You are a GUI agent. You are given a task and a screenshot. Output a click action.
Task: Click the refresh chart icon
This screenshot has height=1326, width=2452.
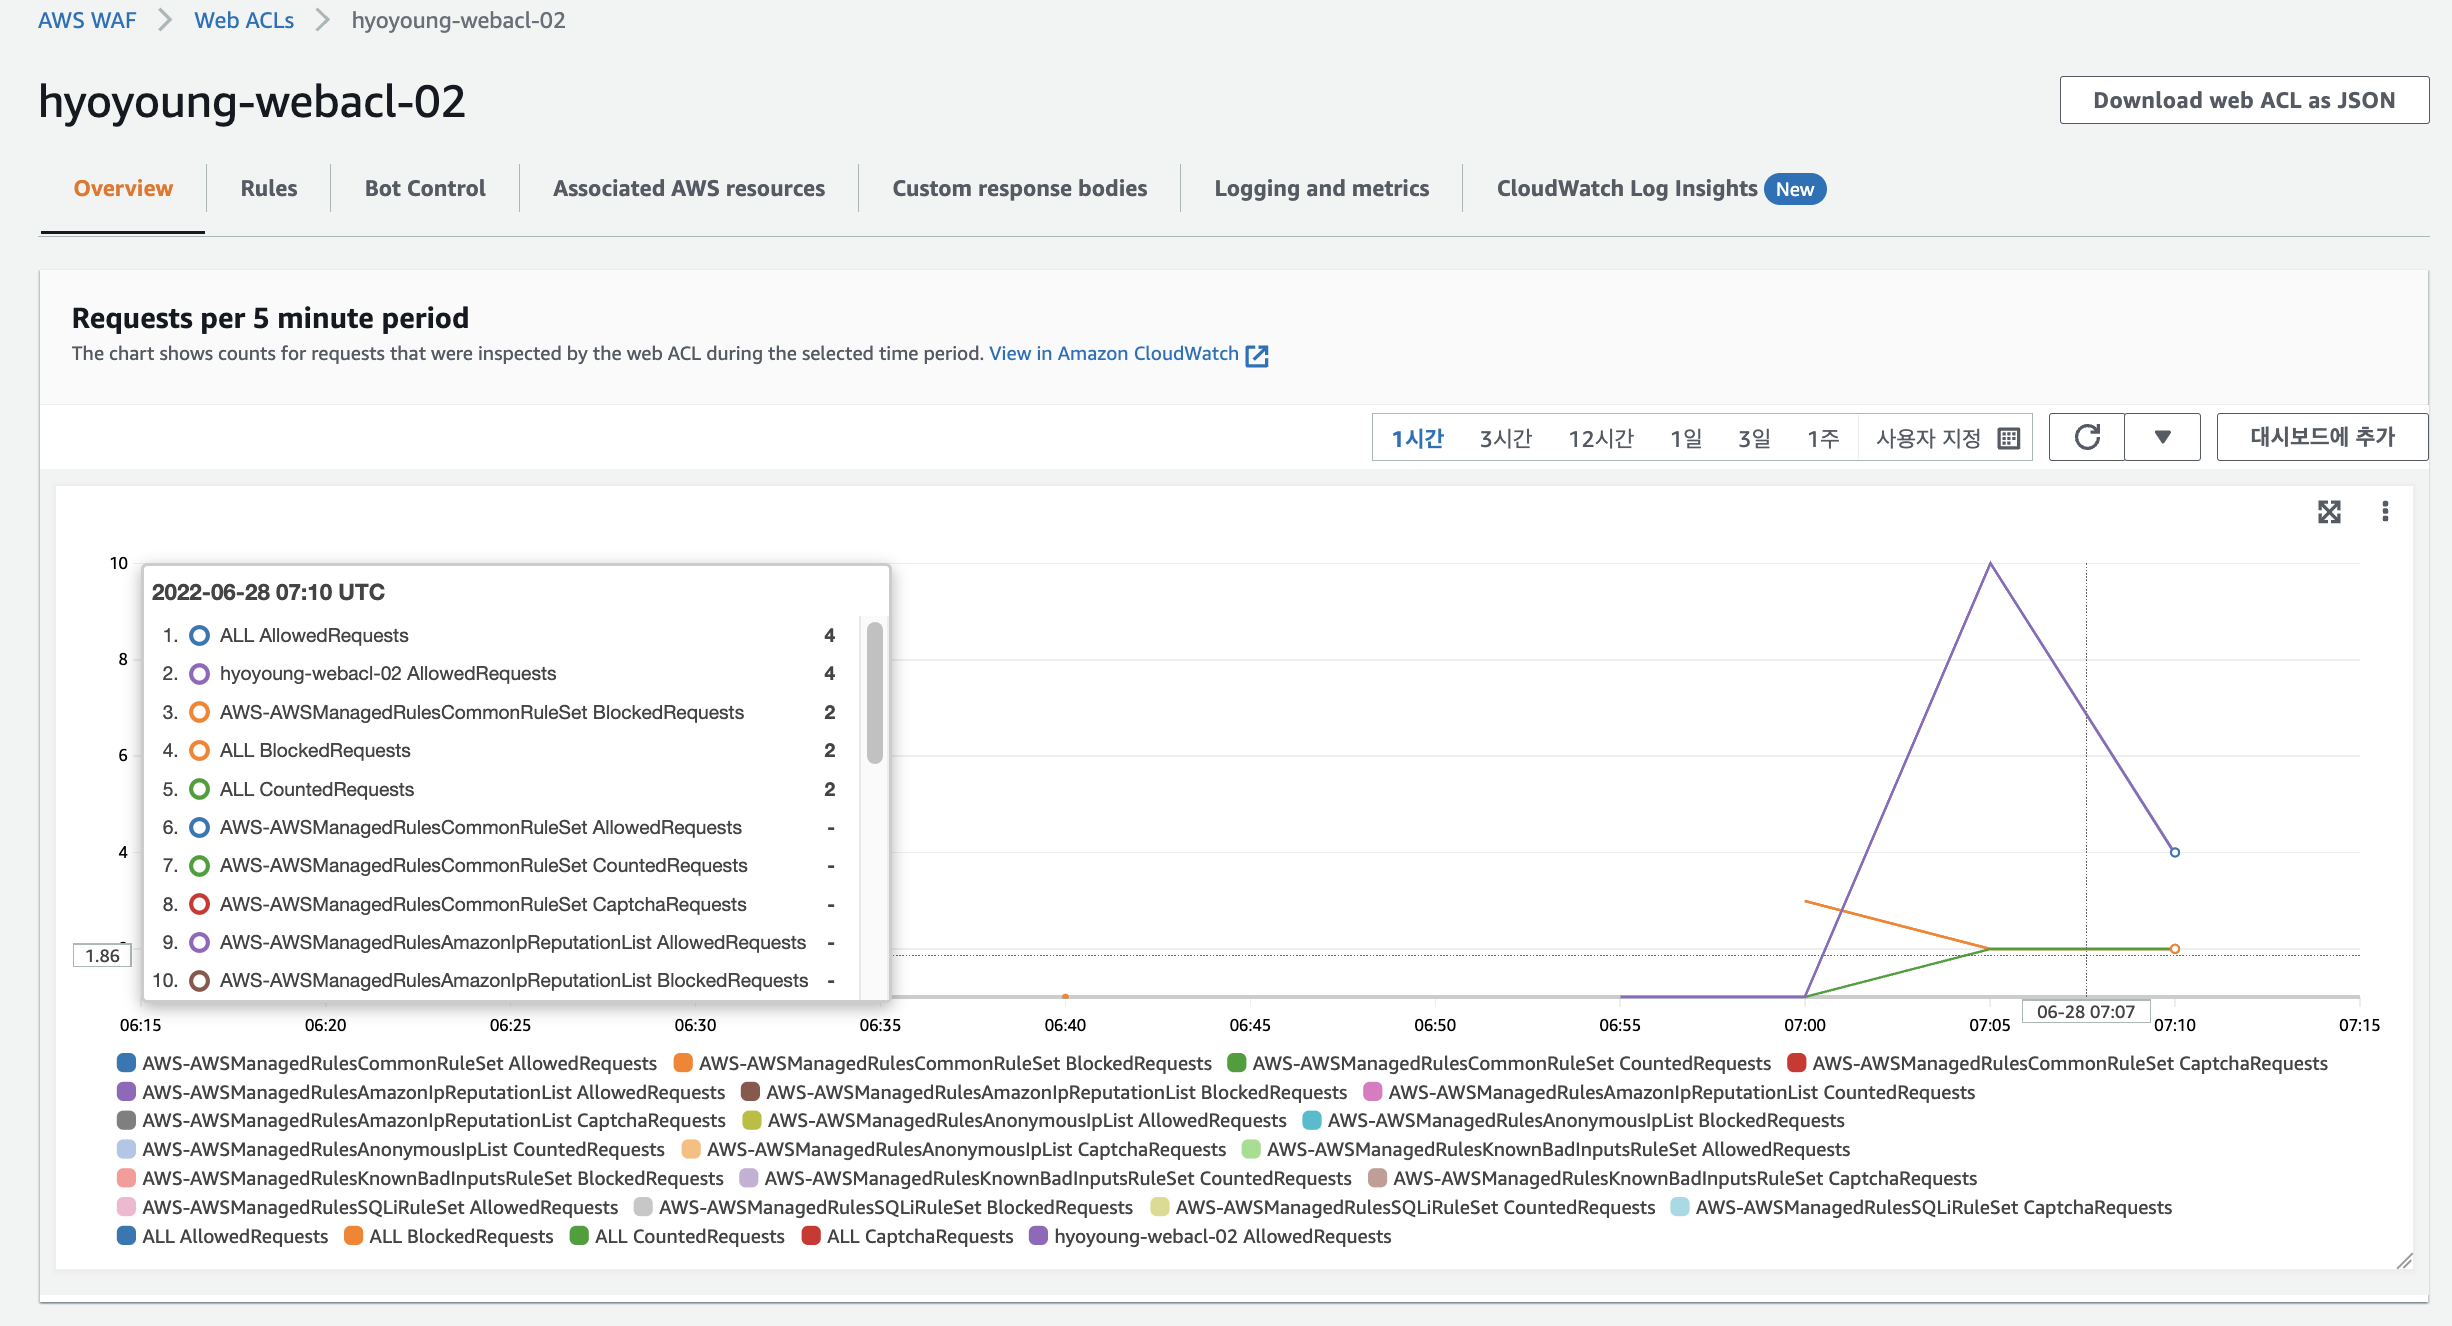[x=2087, y=437]
